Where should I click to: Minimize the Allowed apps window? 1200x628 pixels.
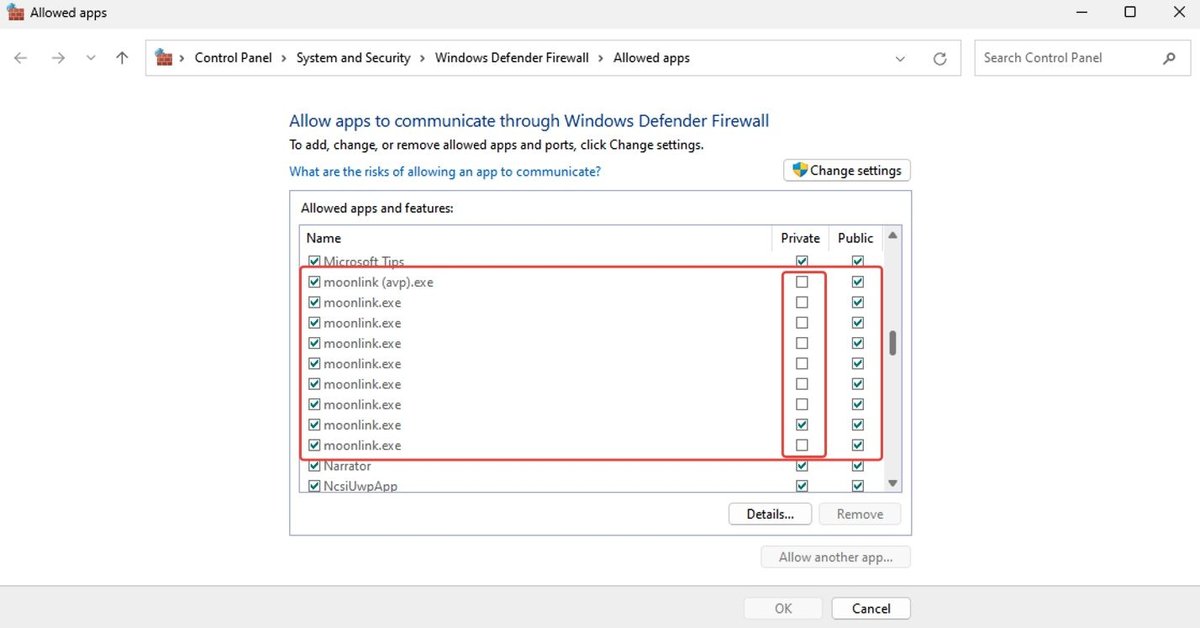coord(1082,13)
